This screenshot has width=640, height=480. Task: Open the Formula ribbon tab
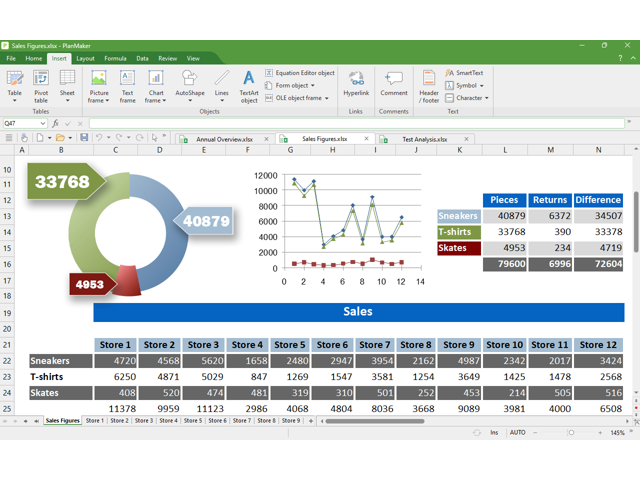point(115,59)
